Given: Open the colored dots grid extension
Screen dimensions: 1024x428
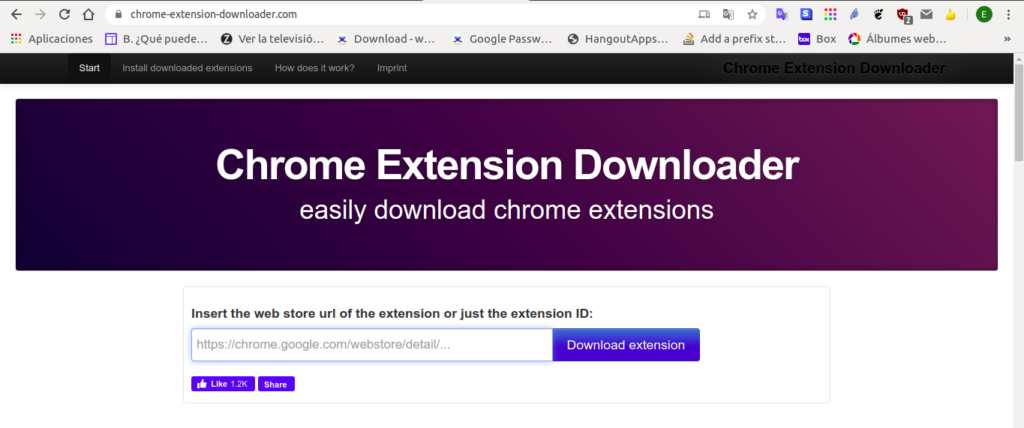Looking at the screenshot, I should [x=830, y=14].
